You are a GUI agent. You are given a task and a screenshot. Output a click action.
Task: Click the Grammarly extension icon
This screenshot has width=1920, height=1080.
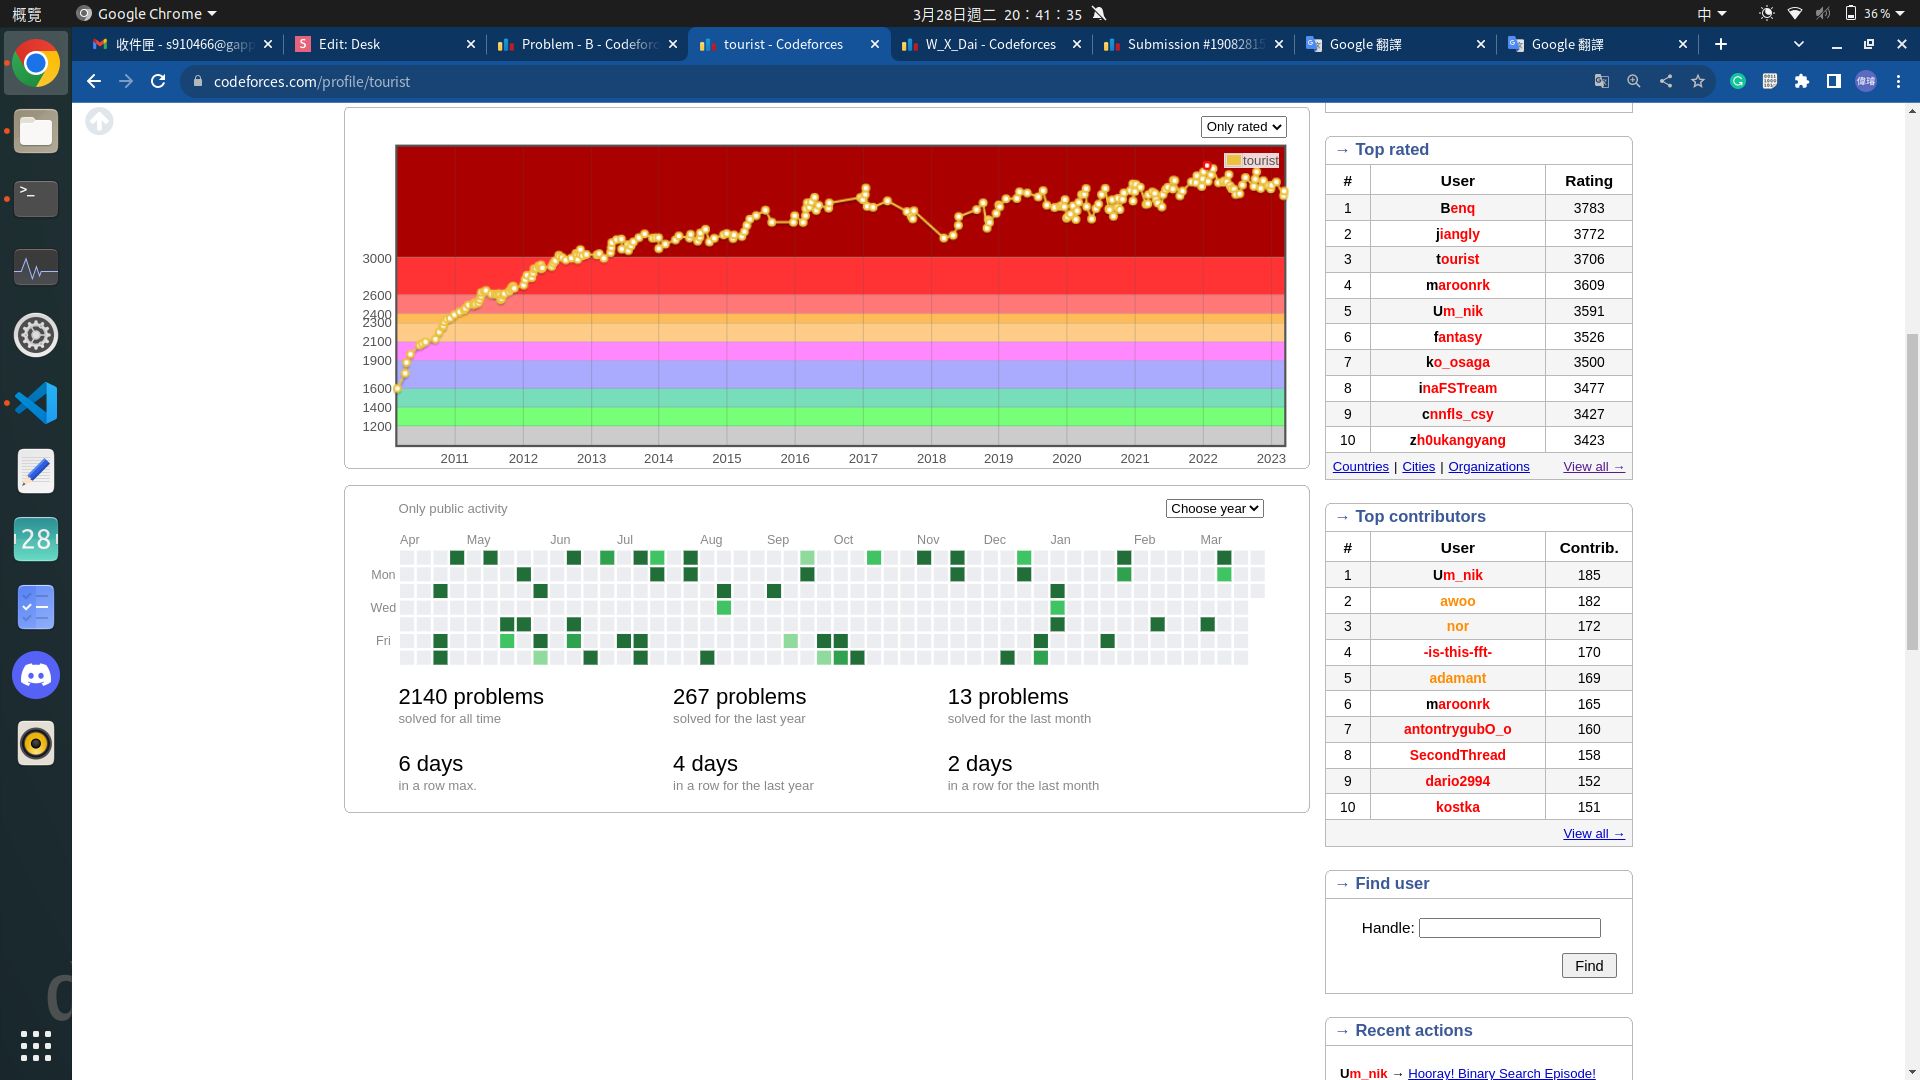pyautogui.click(x=1738, y=82)
